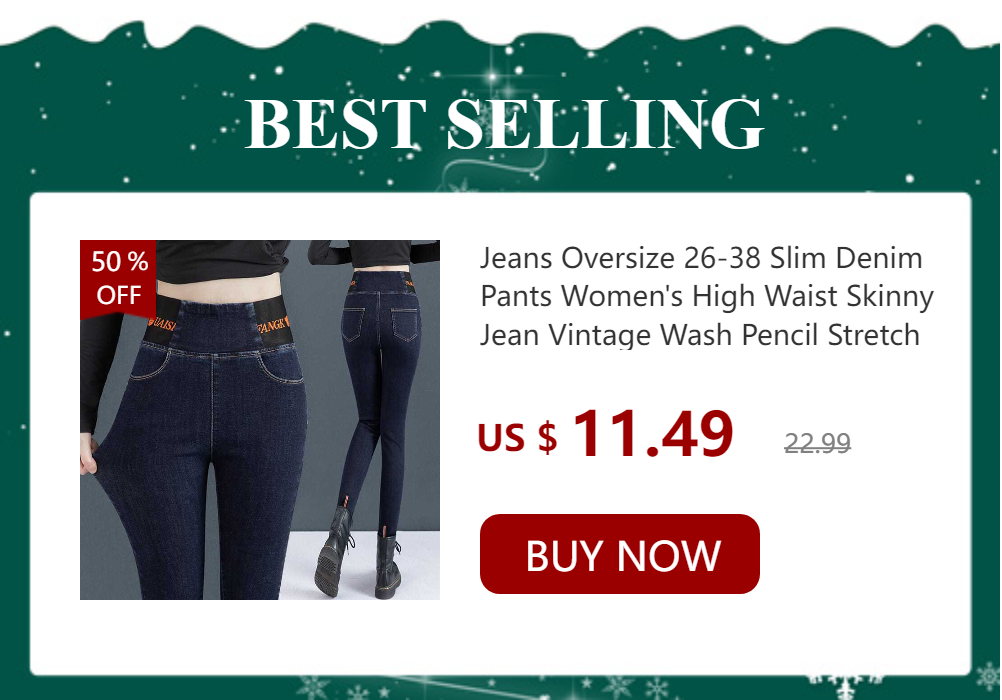Click the red BUY NOW button
Viewport: 1002px width, 700px height.
pyautogui.click(x=619, y=554)
